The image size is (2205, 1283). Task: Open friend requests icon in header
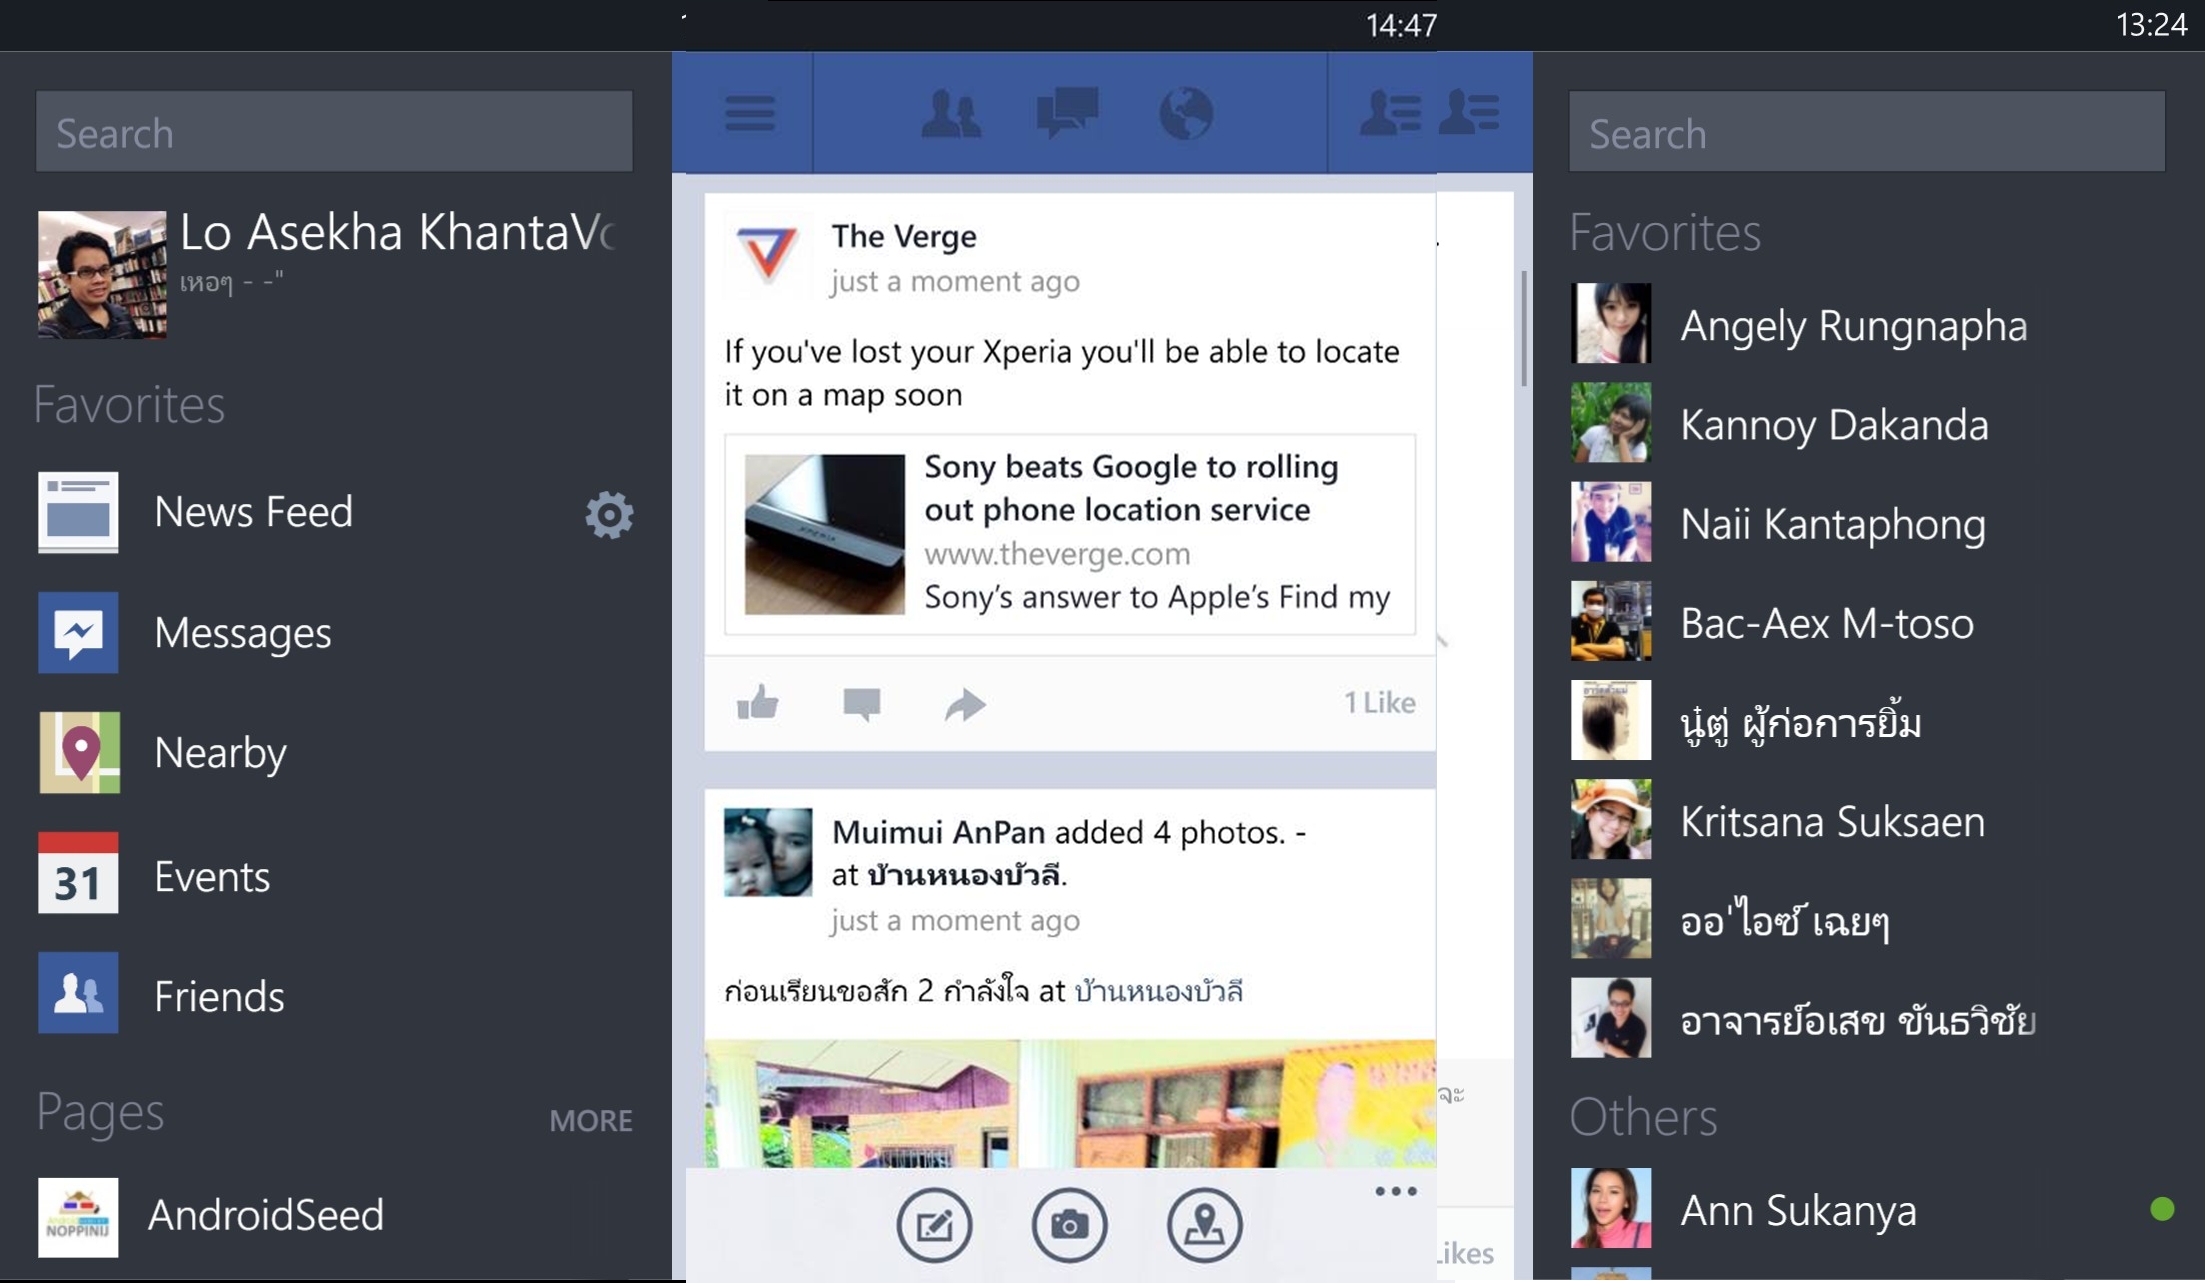(951, 113)
